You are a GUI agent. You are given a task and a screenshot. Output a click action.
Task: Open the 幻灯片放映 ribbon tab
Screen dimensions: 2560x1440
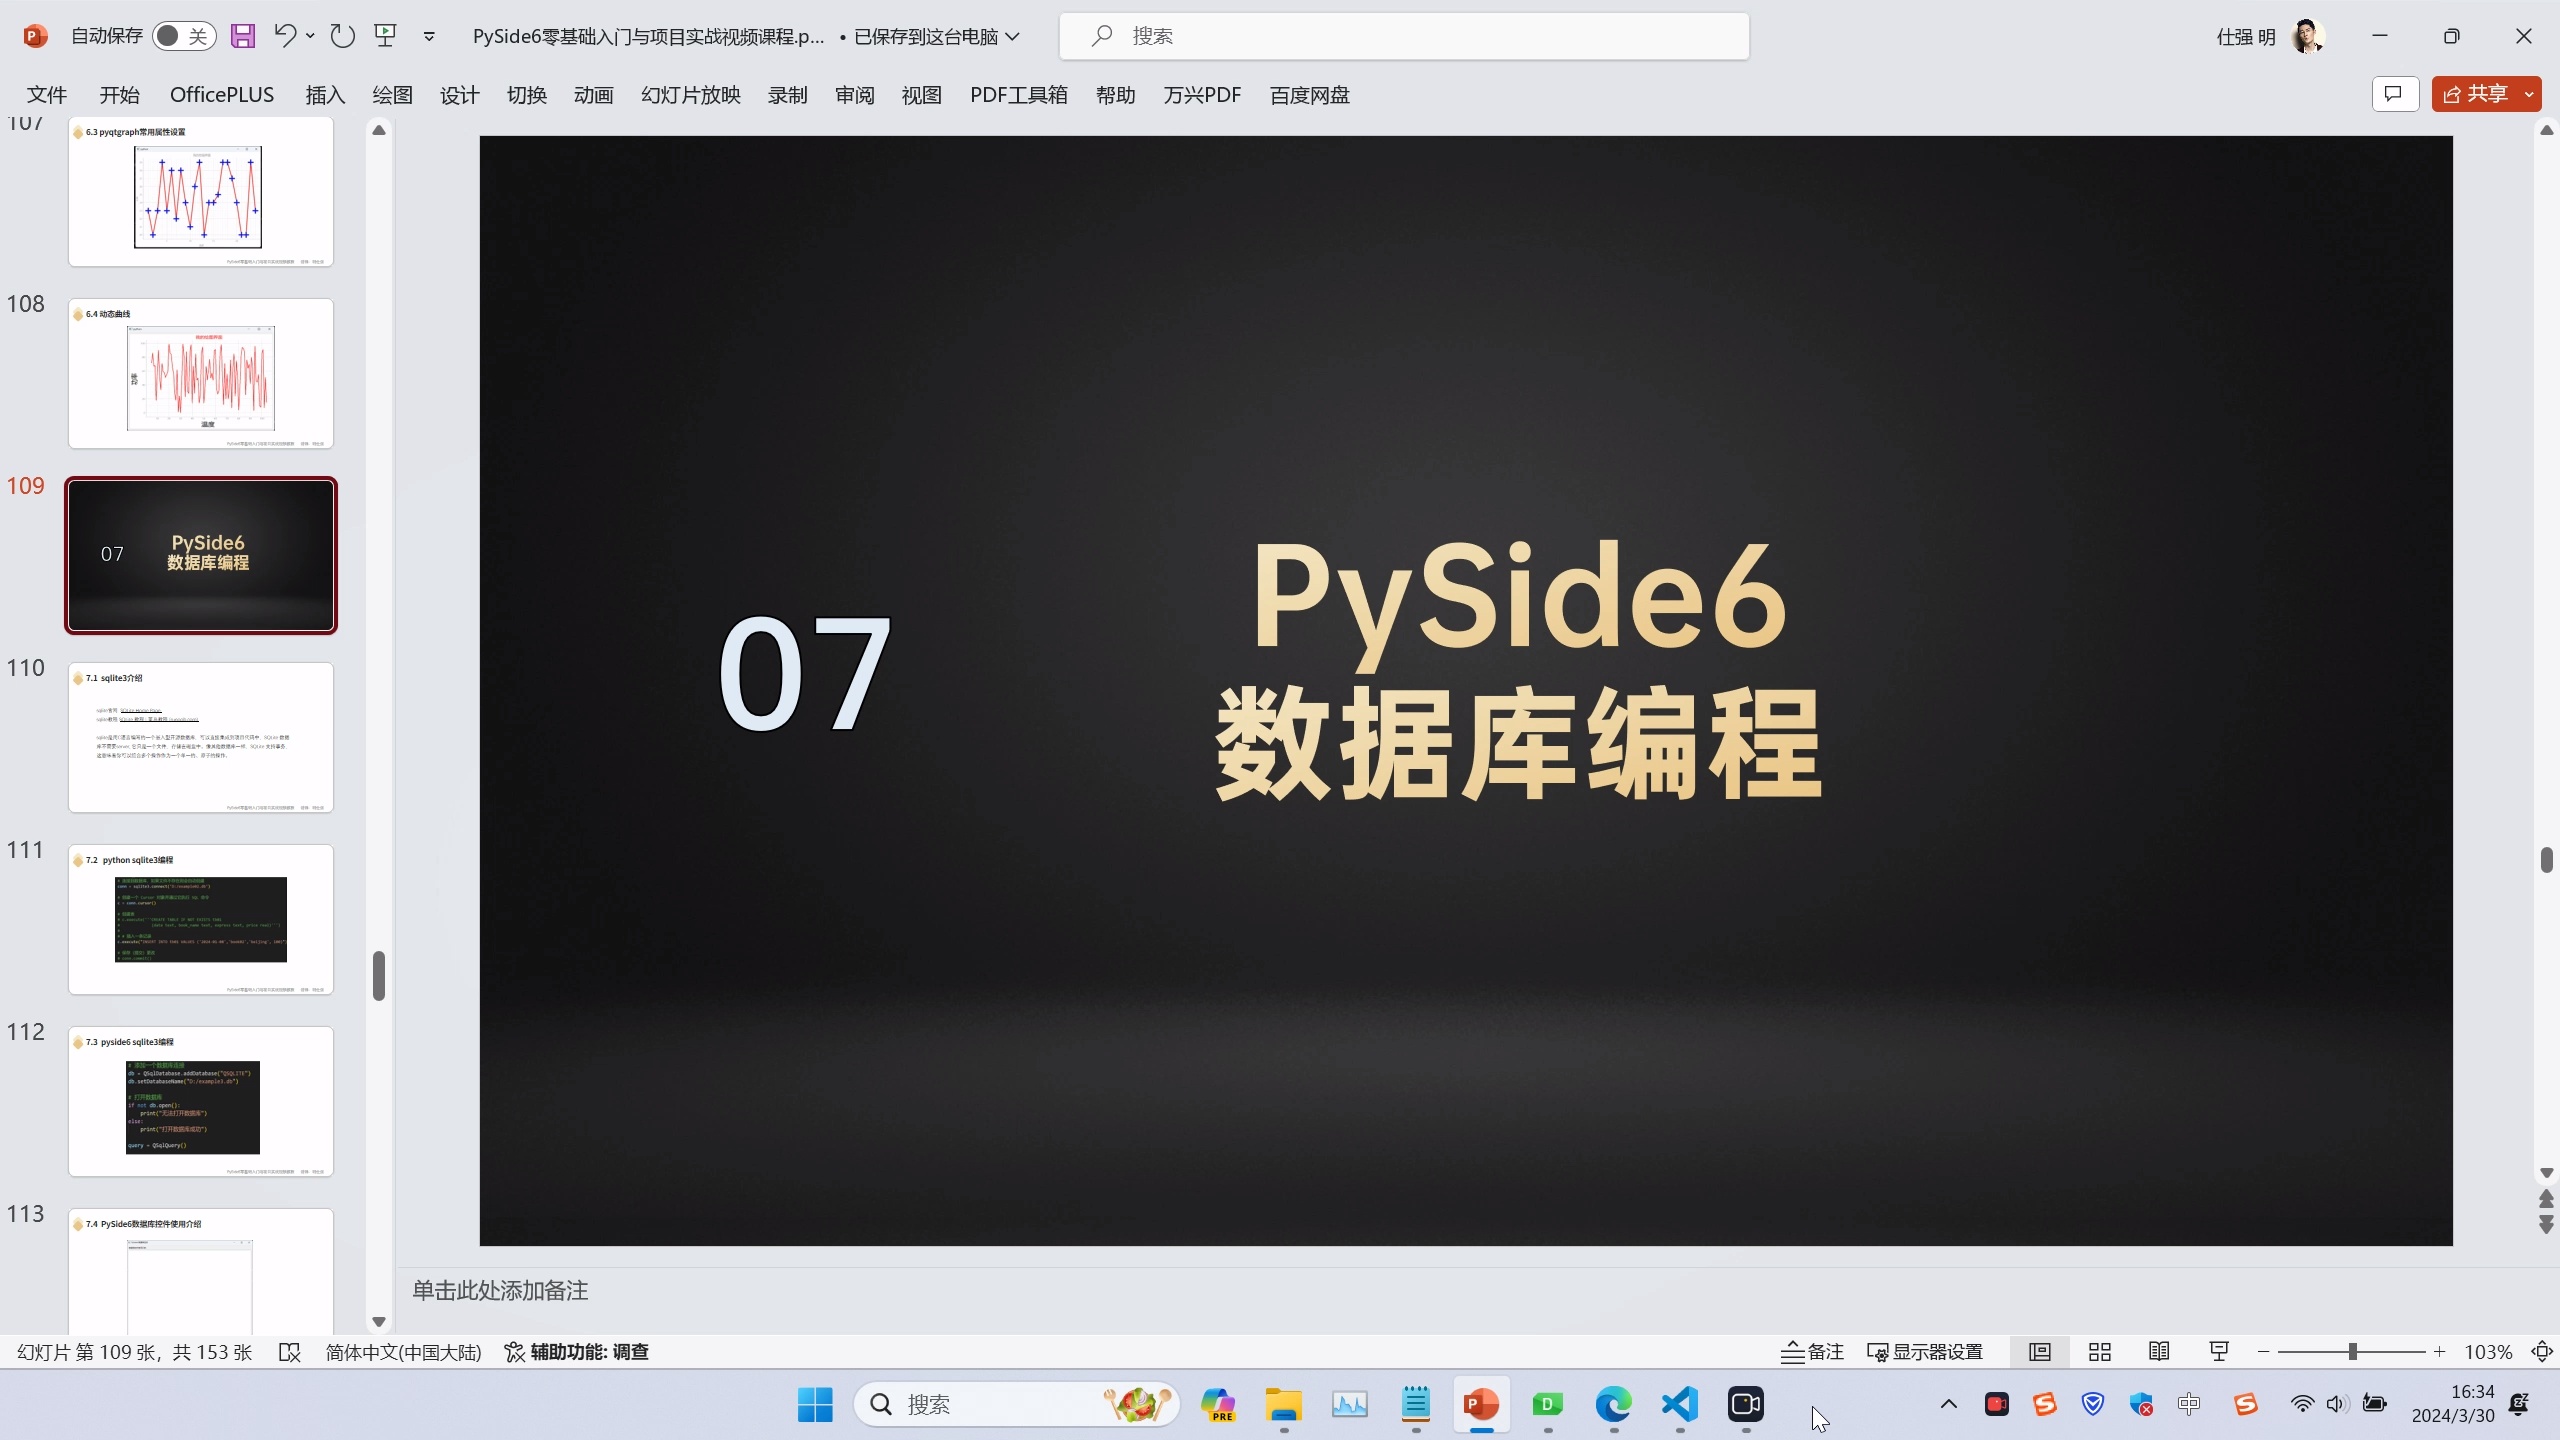pos(689,94)
